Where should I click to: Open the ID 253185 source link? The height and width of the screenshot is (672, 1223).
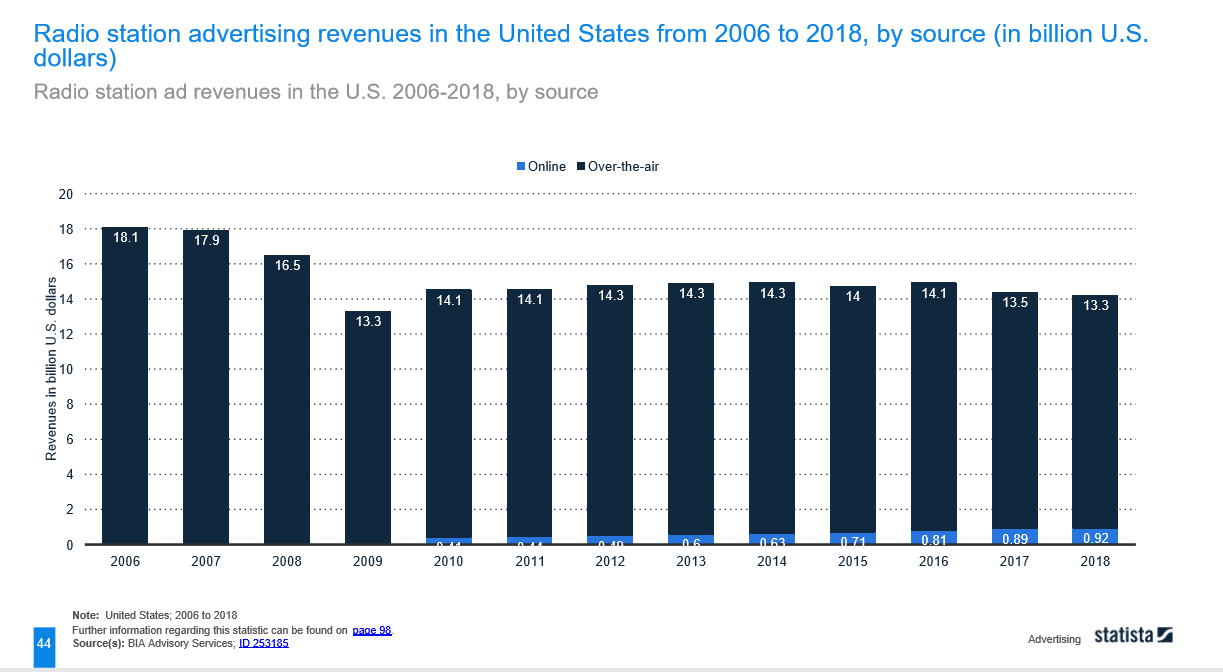click(x=263, y=643)
